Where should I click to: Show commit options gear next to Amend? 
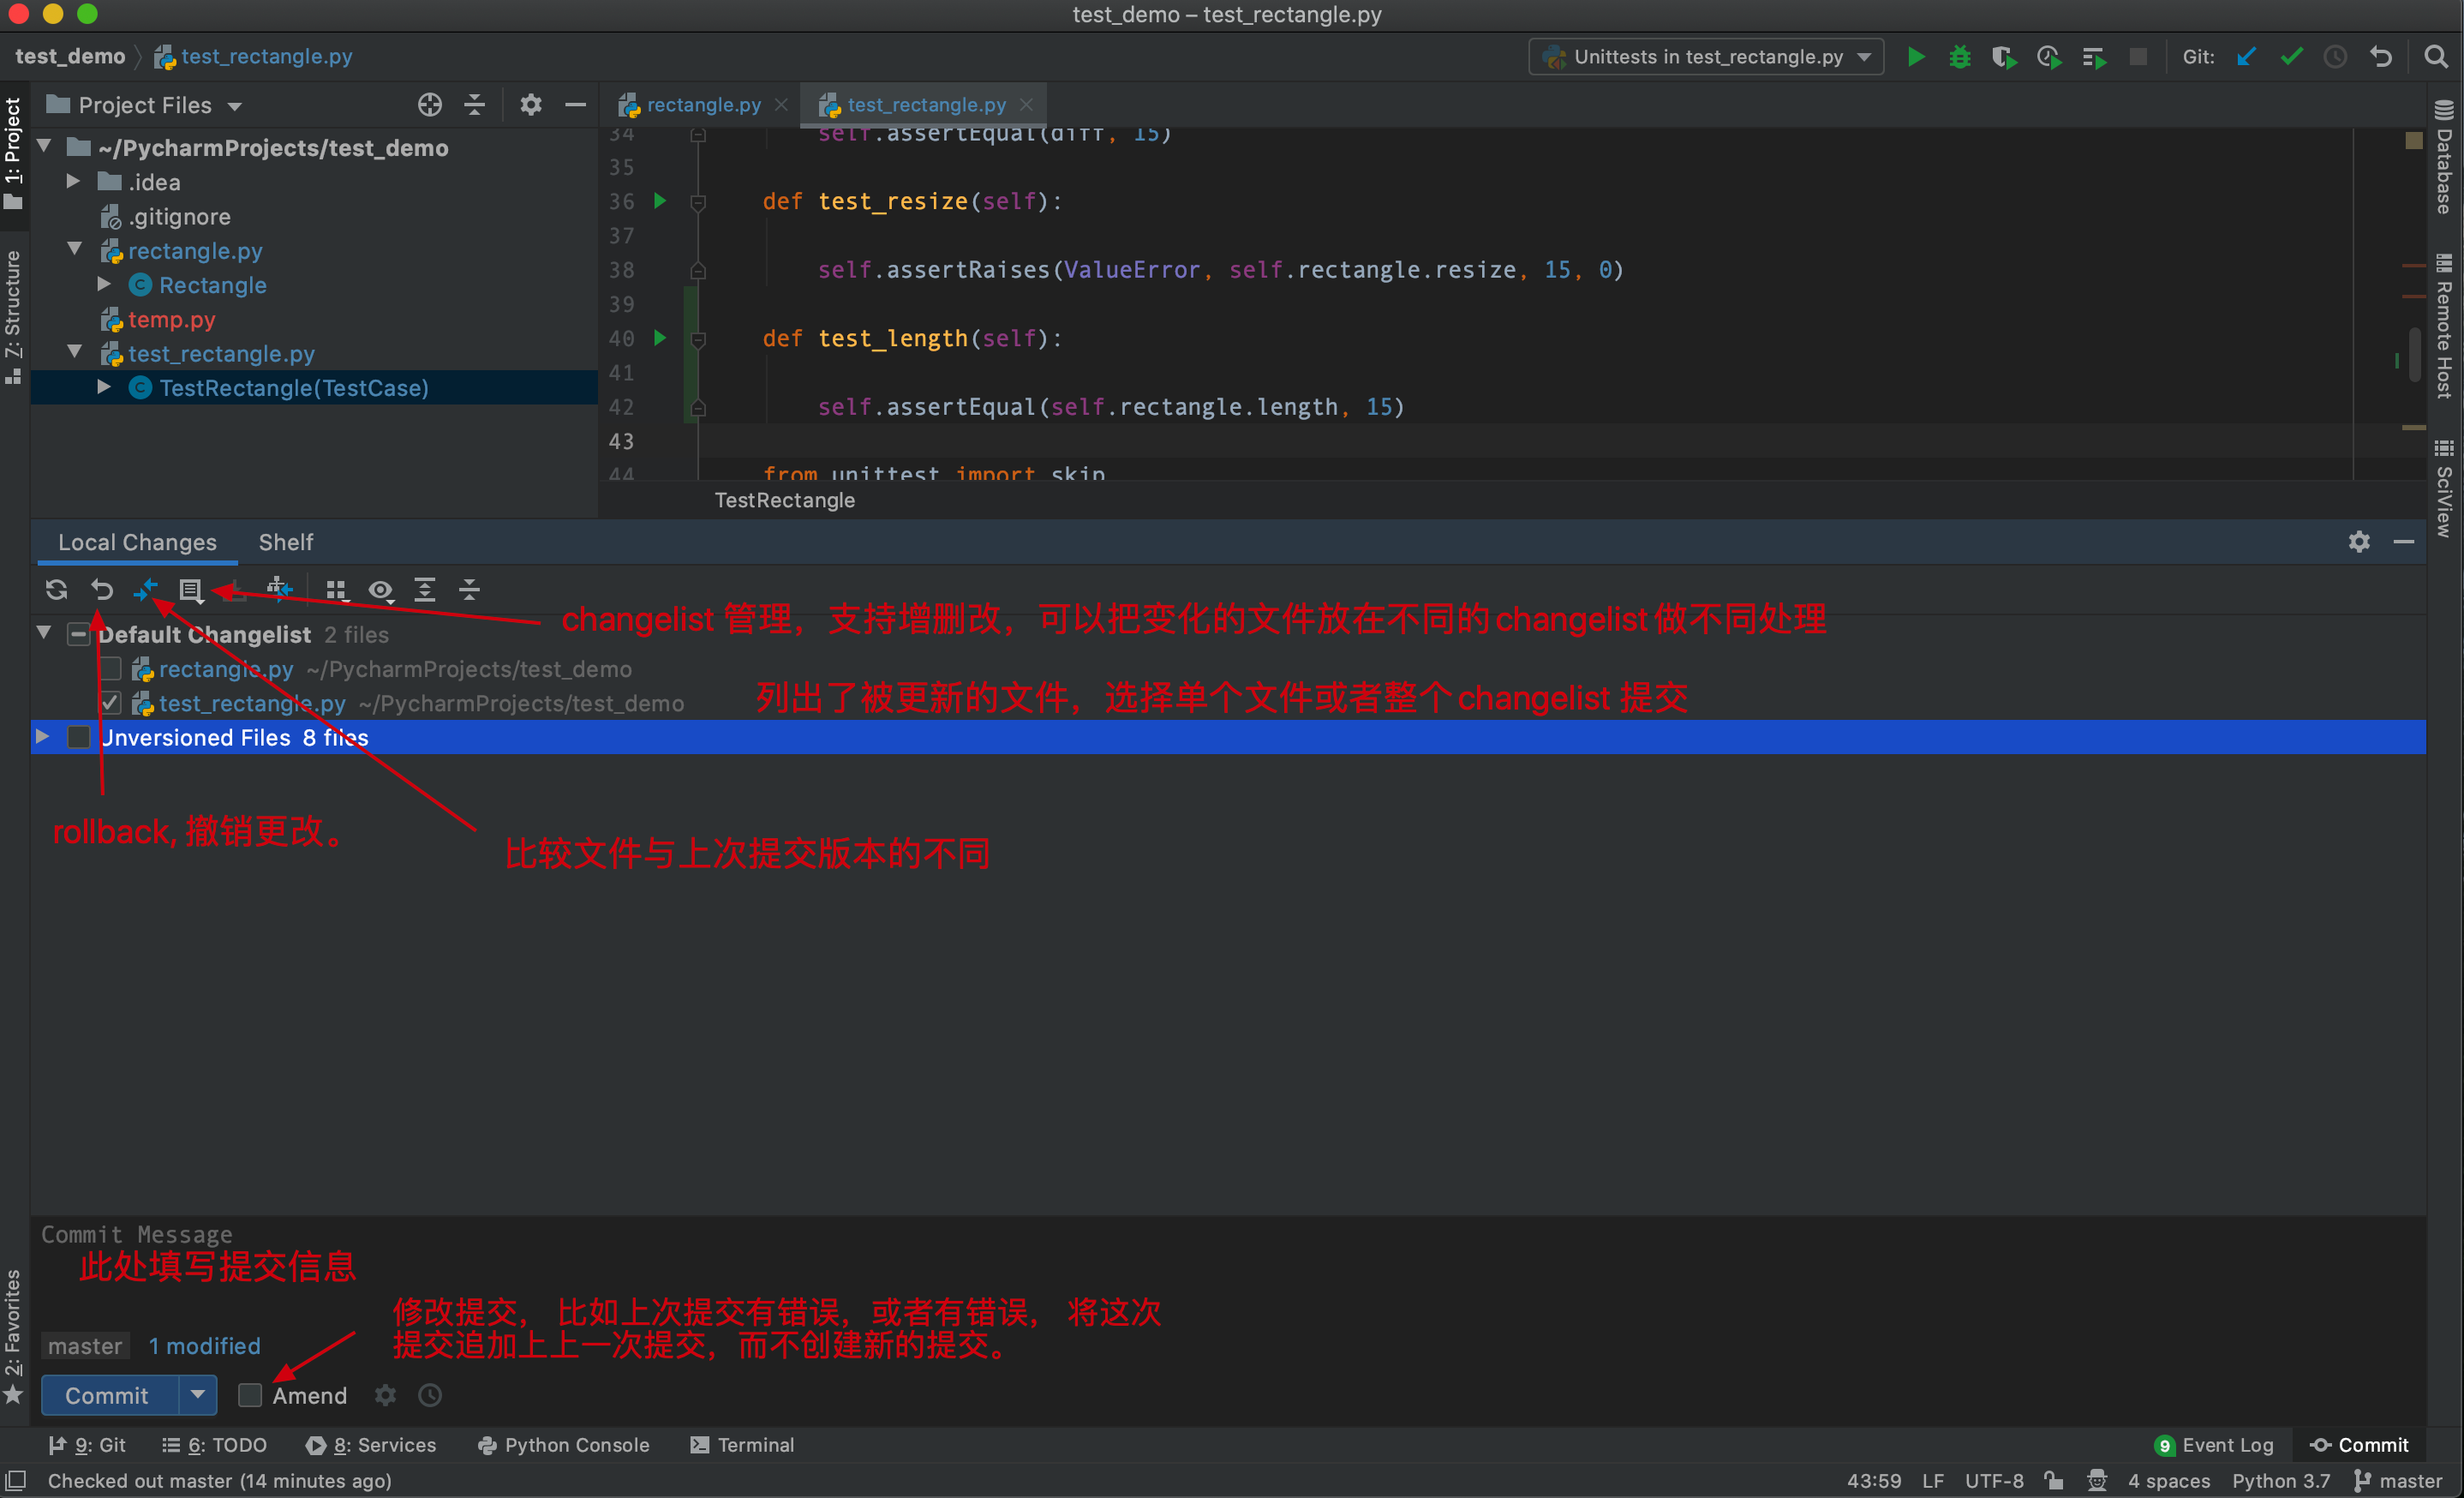385,1395
